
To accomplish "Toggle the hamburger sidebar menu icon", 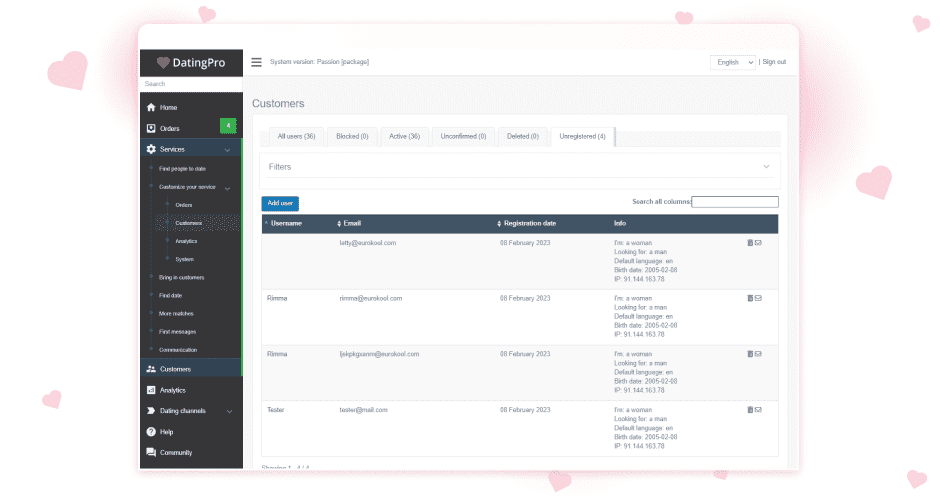I will click(x=256, y=62).
